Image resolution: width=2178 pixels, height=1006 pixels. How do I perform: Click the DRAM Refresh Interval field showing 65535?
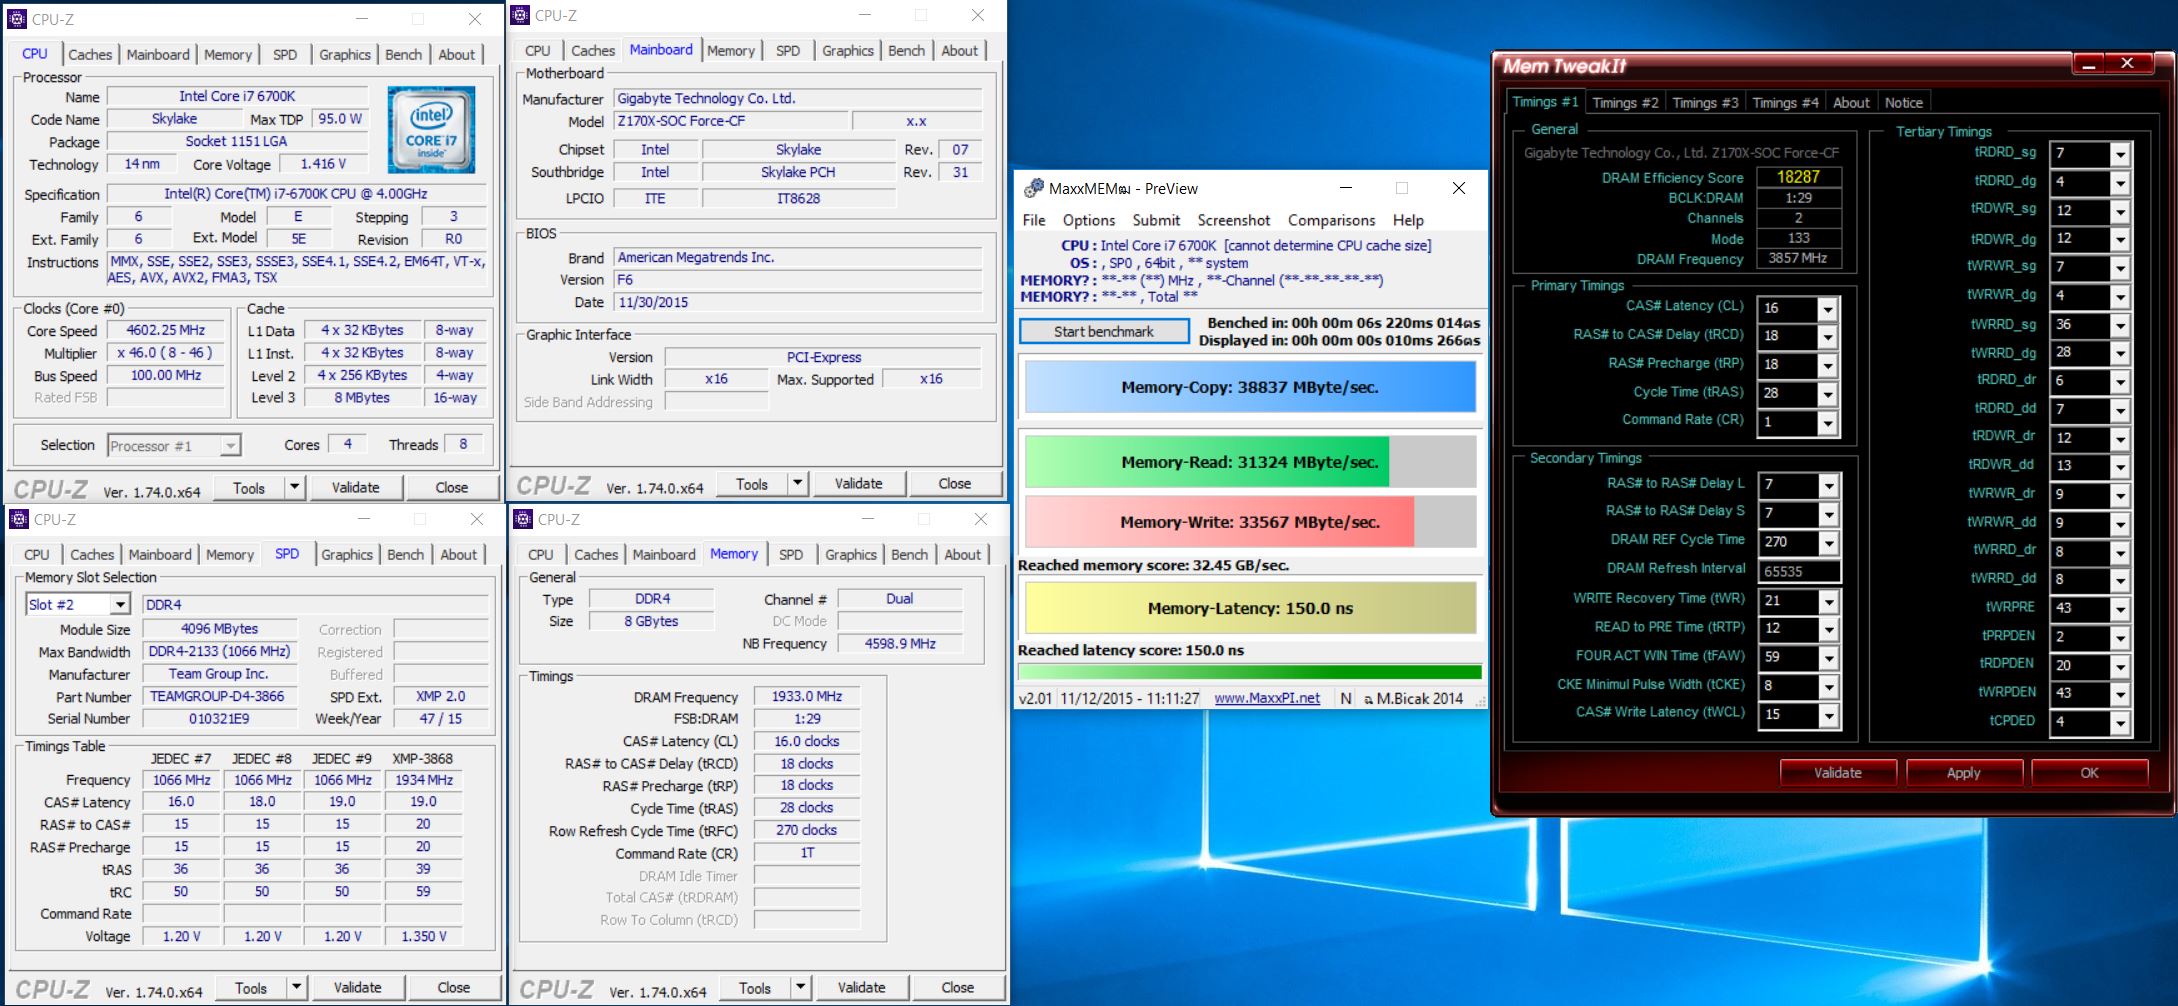(x=1798, y=571)
